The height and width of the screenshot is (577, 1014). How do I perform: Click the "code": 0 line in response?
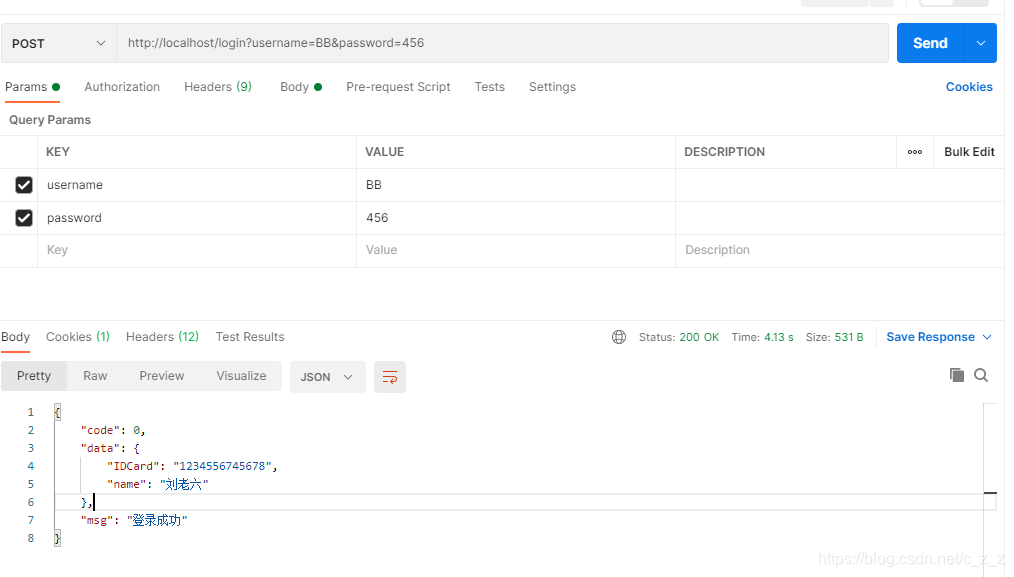coord(113,430)
